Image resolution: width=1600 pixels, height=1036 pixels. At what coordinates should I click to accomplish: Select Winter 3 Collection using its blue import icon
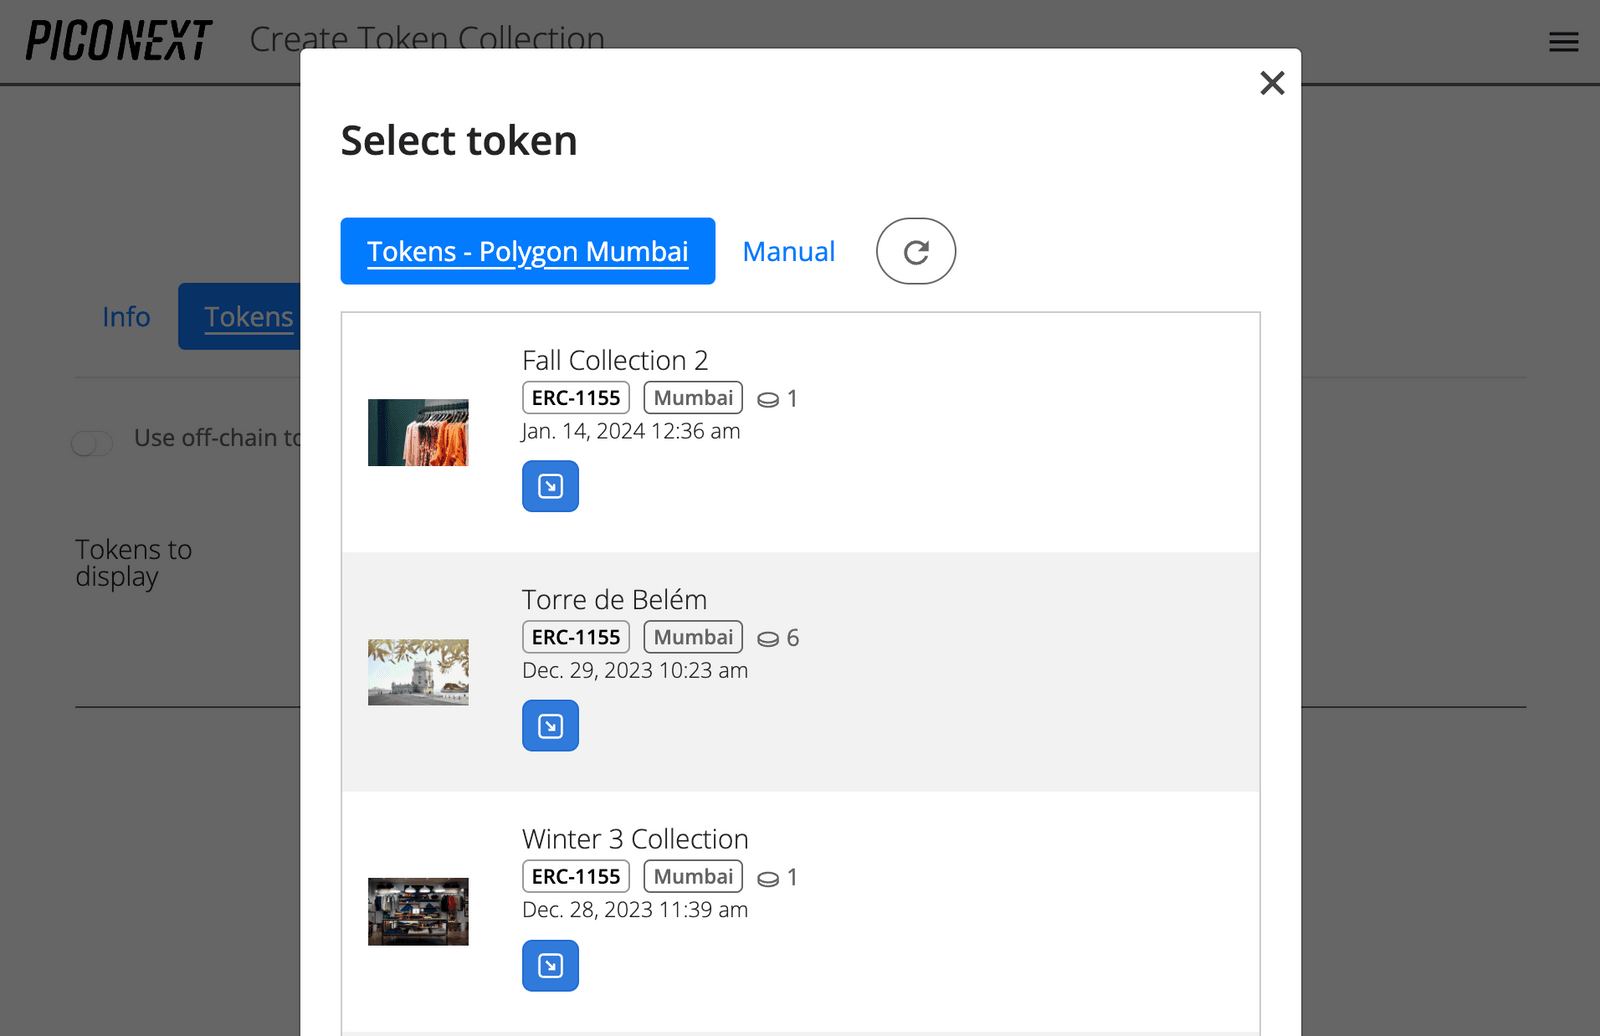click(x=549, y=966)
